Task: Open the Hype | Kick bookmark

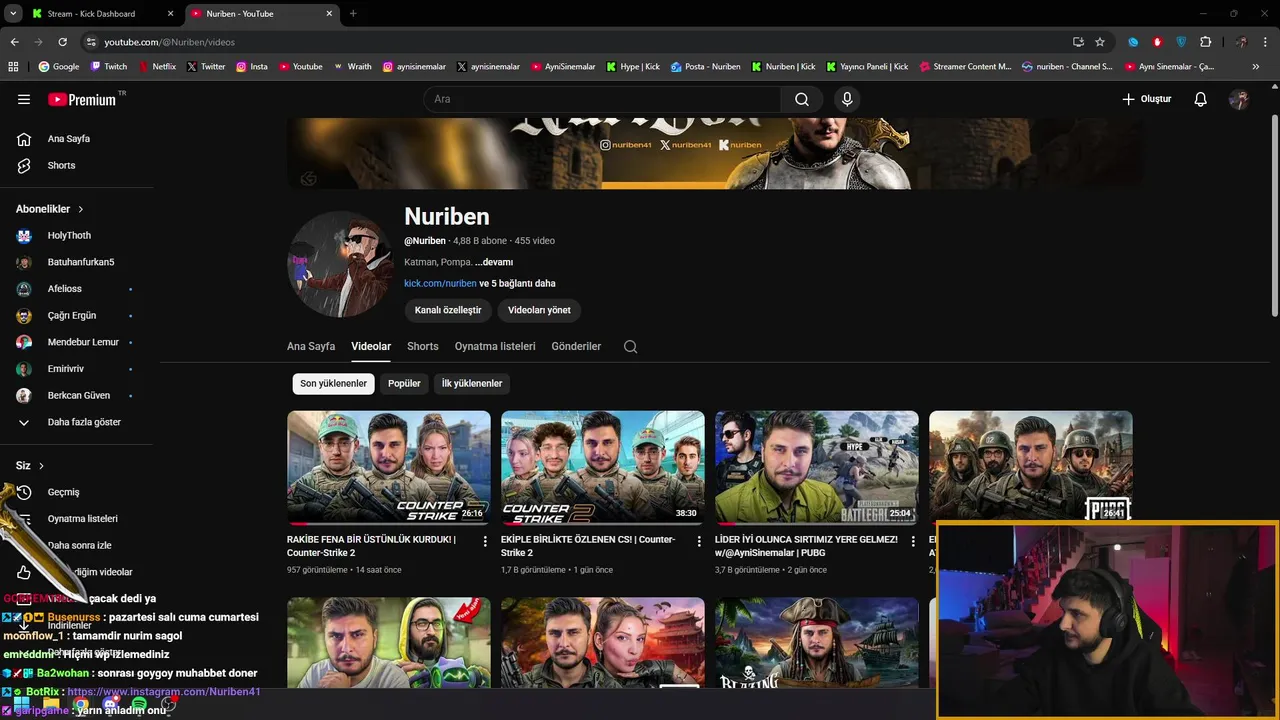Action: 632,67
